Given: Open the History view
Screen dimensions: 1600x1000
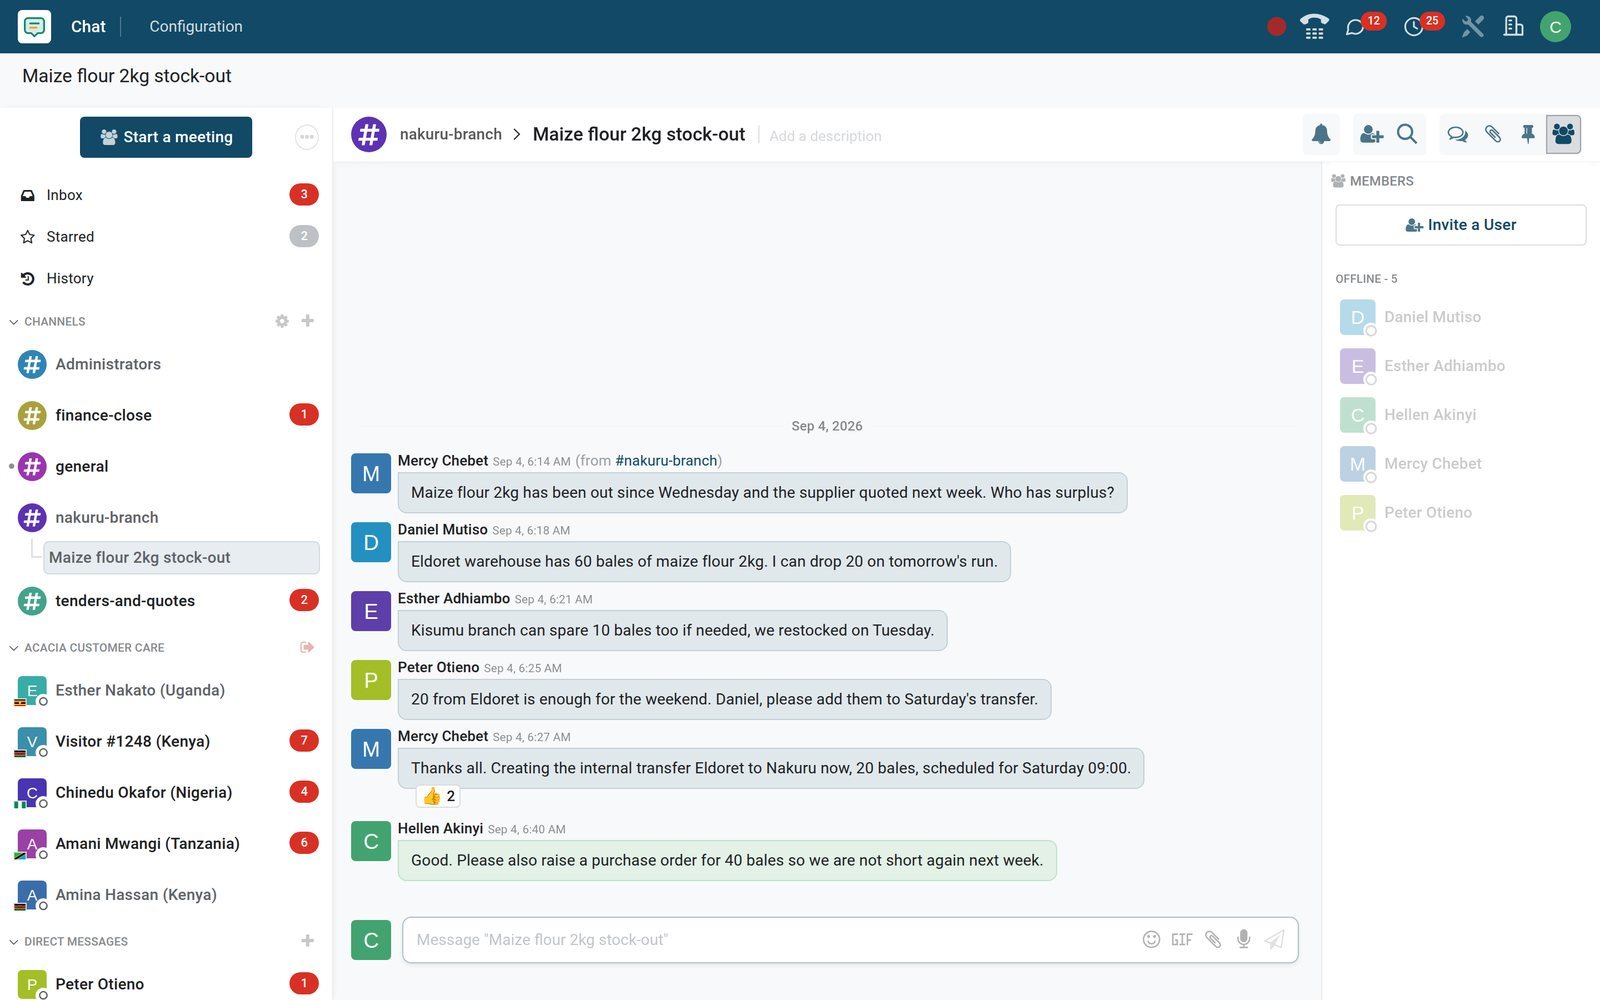Looking at the screenshot, I should (x=166, y=279).
